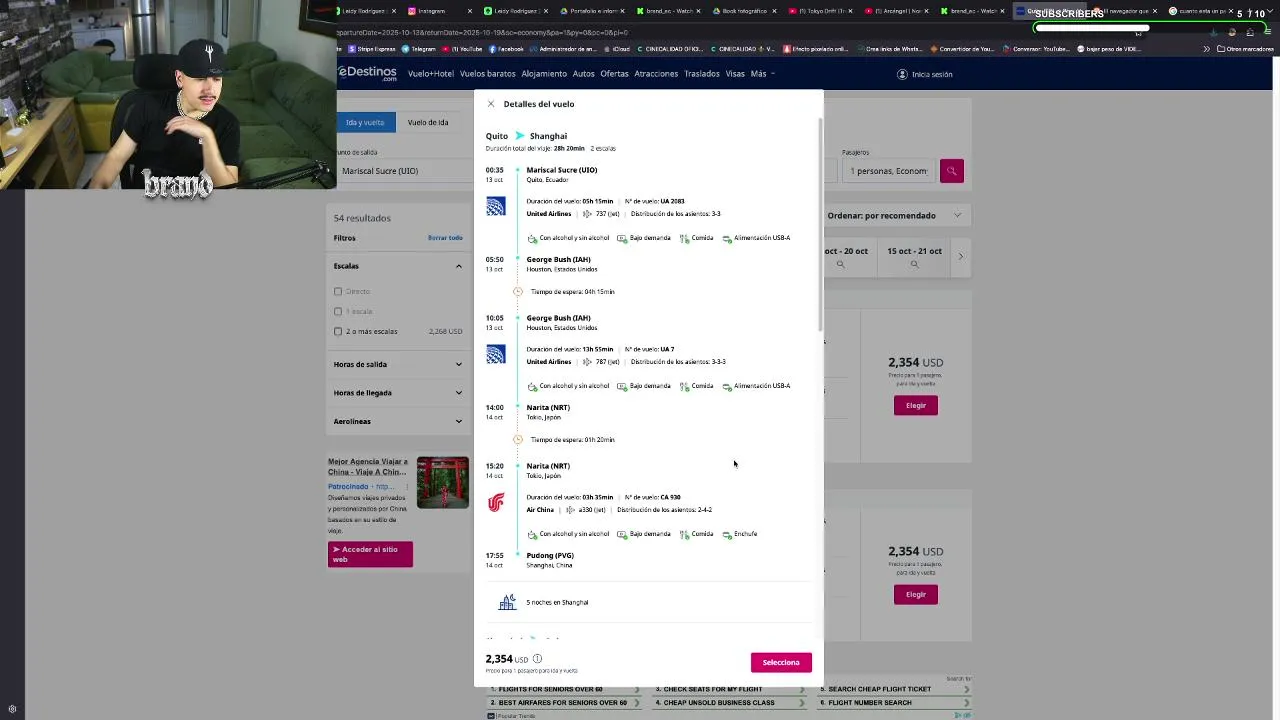Open the passengers selector 1 personas, Econom
This screenshot has width=1280, height=720.
[x=889, y=171]
